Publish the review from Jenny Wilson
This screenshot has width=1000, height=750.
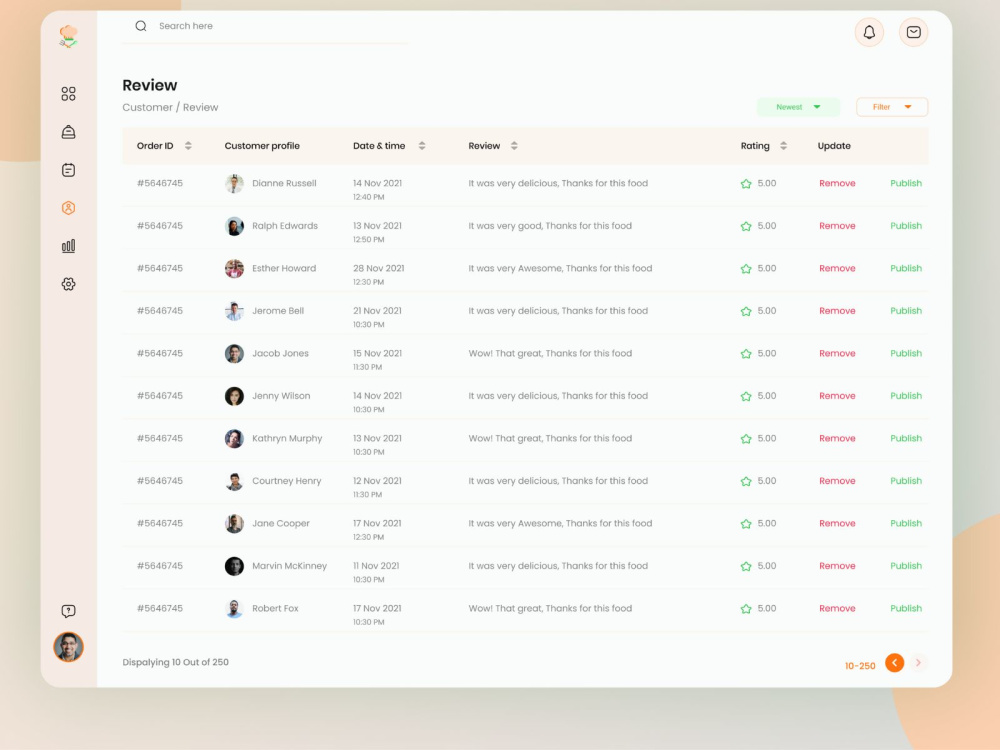[905, 395]
